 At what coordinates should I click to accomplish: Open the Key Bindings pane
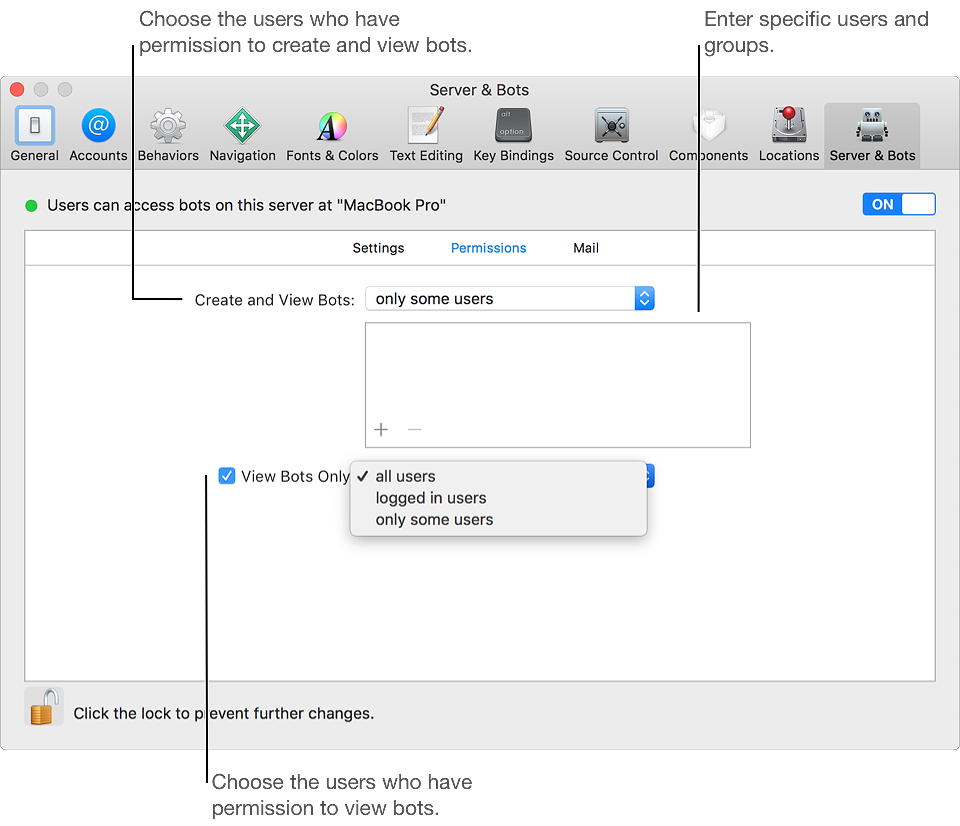(x=513, y=134)
